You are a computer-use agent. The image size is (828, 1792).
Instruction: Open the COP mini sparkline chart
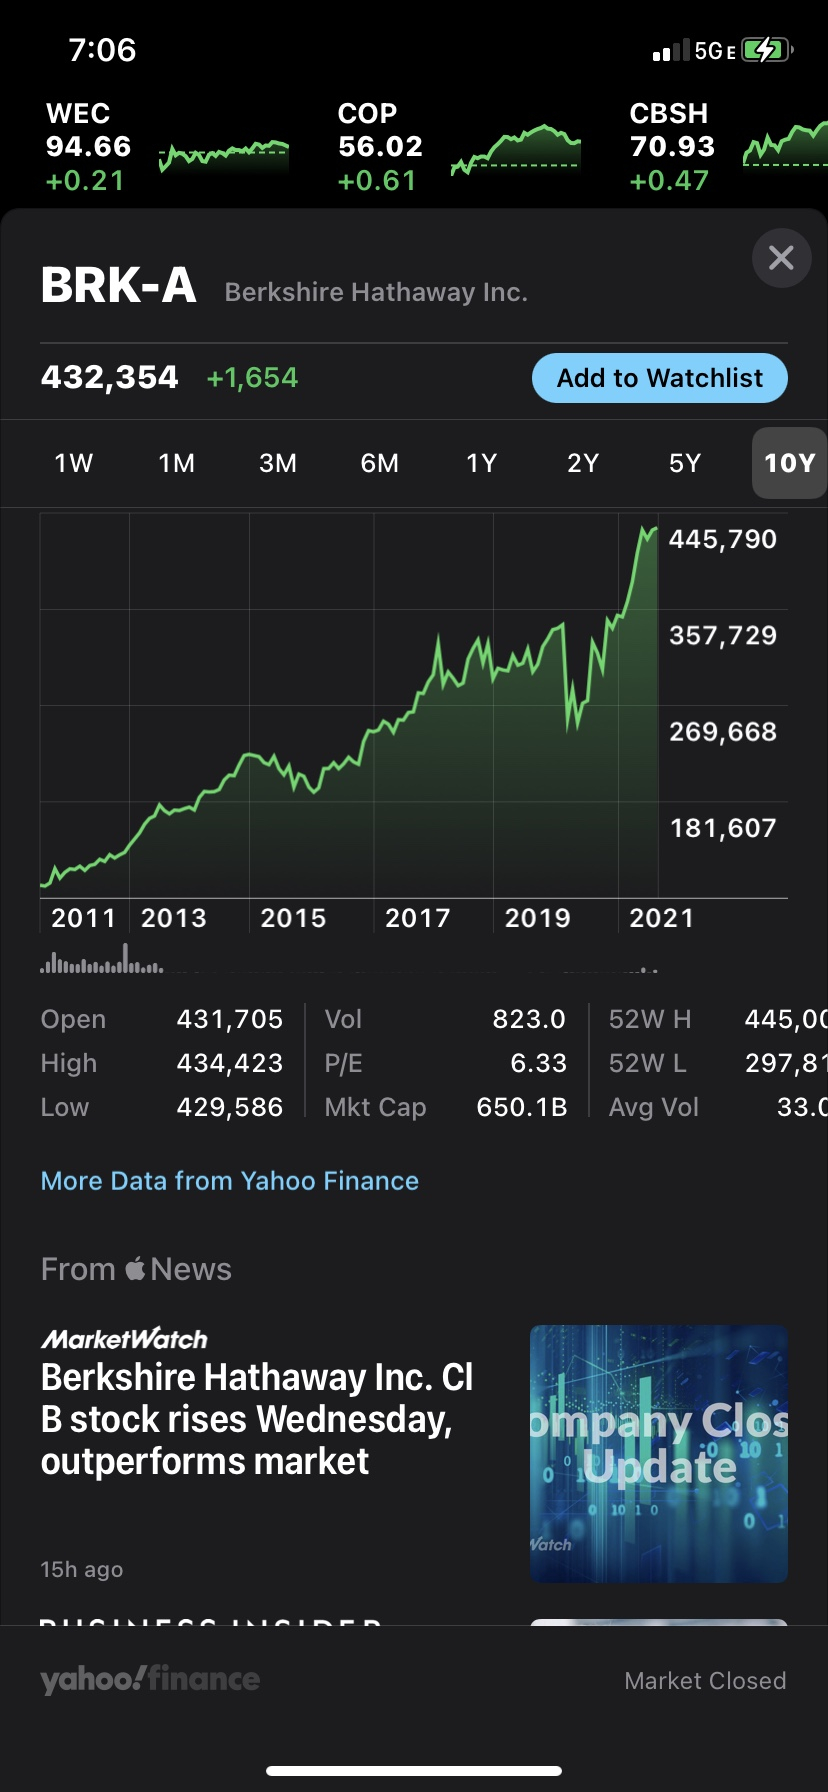pos(516,150)
